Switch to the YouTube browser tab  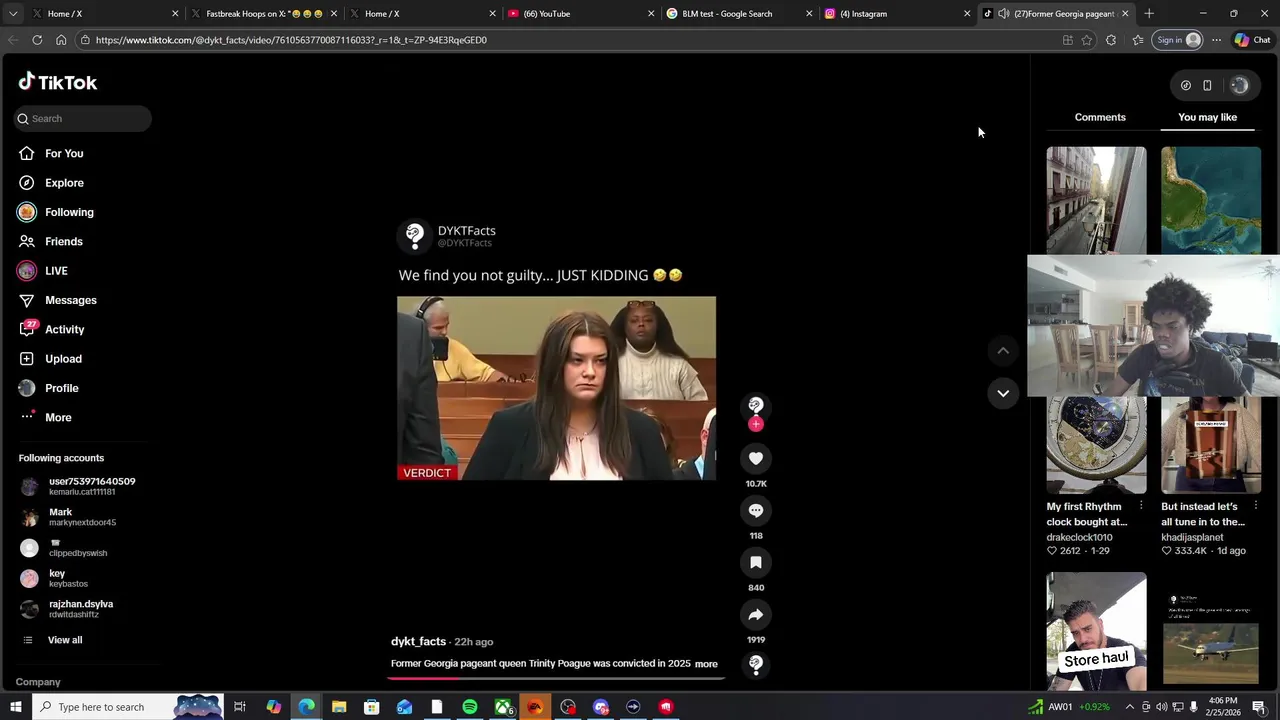[x=580, y=14]
